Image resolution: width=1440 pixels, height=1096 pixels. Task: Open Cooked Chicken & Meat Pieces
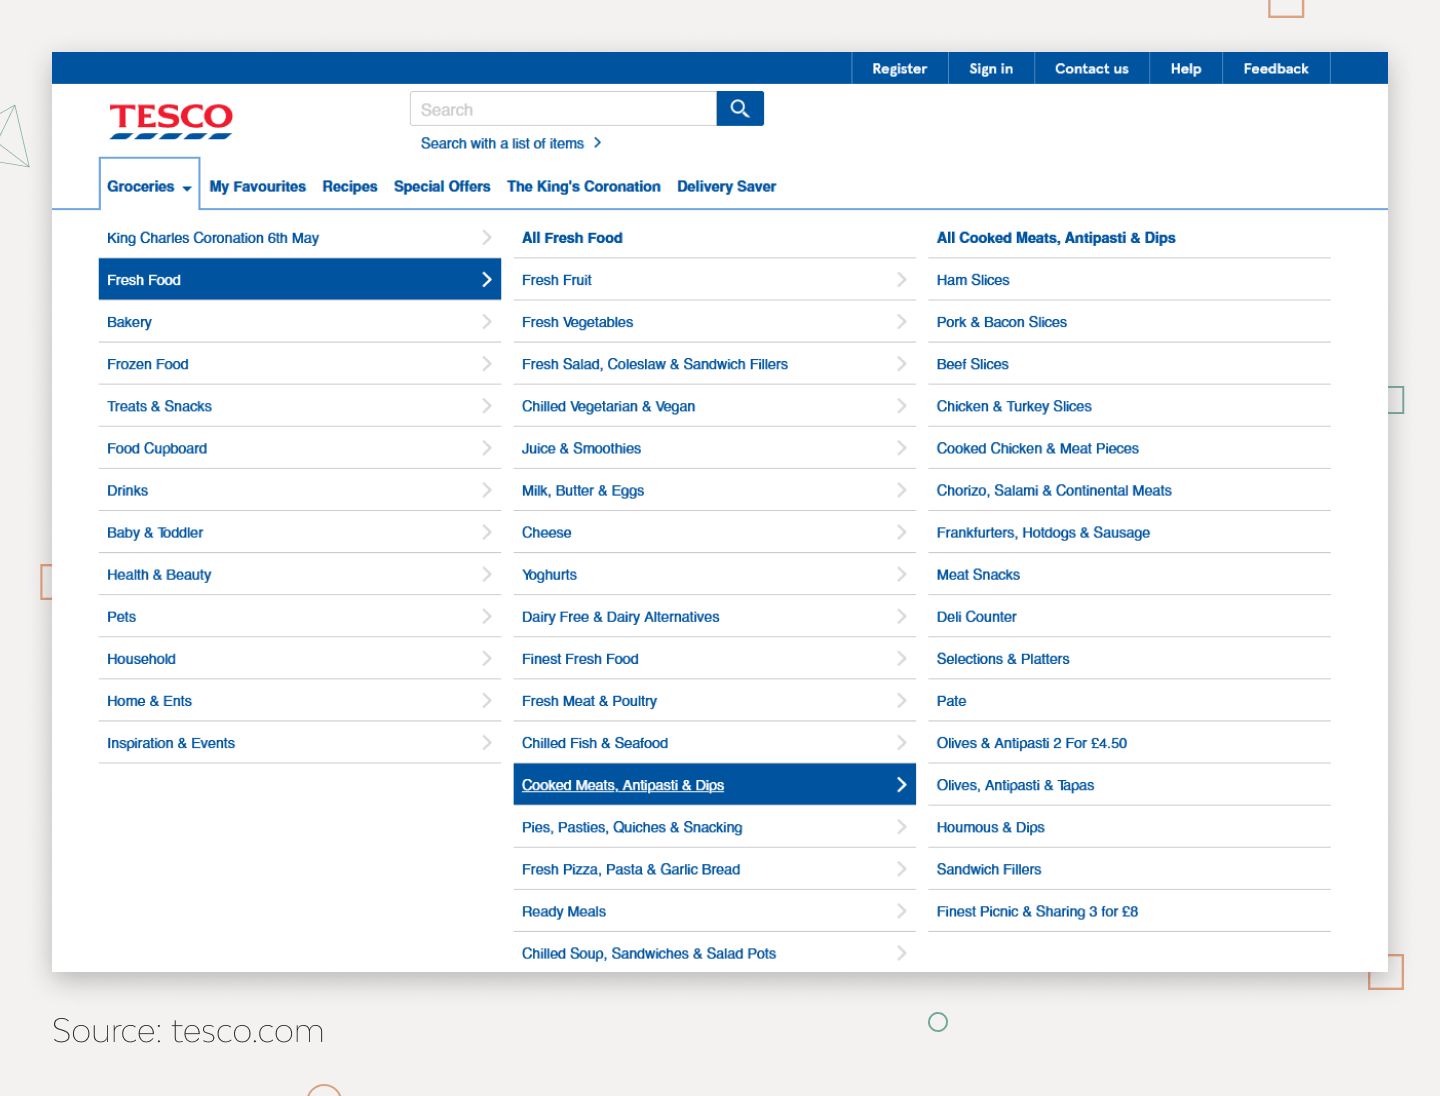coord(1038,448)
